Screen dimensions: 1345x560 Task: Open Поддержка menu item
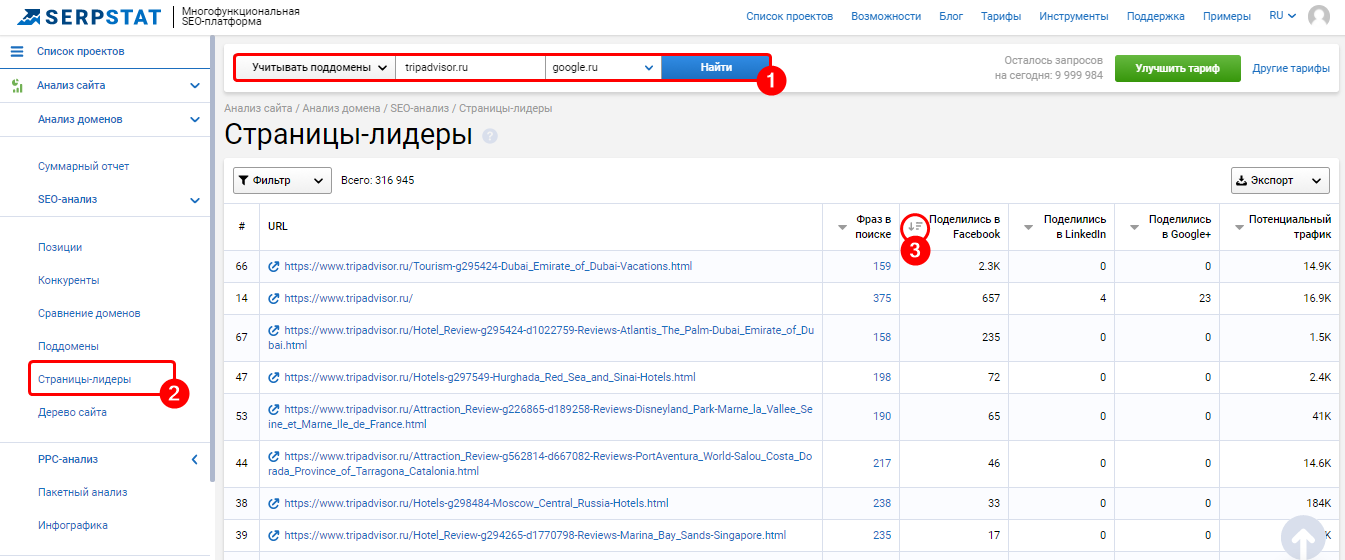(1156, 16)
